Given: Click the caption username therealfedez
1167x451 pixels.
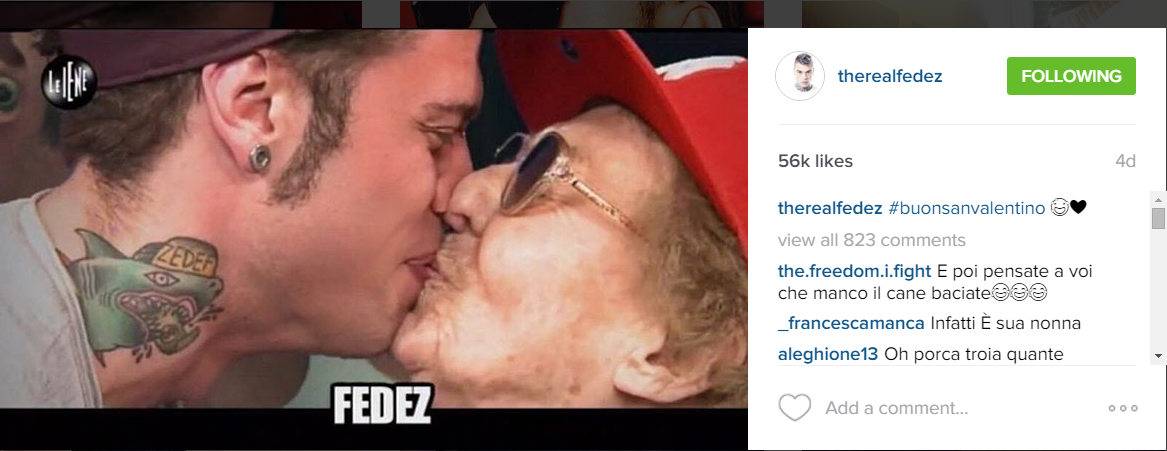Looking at the screenshot, I should click(x=830, y=208).
